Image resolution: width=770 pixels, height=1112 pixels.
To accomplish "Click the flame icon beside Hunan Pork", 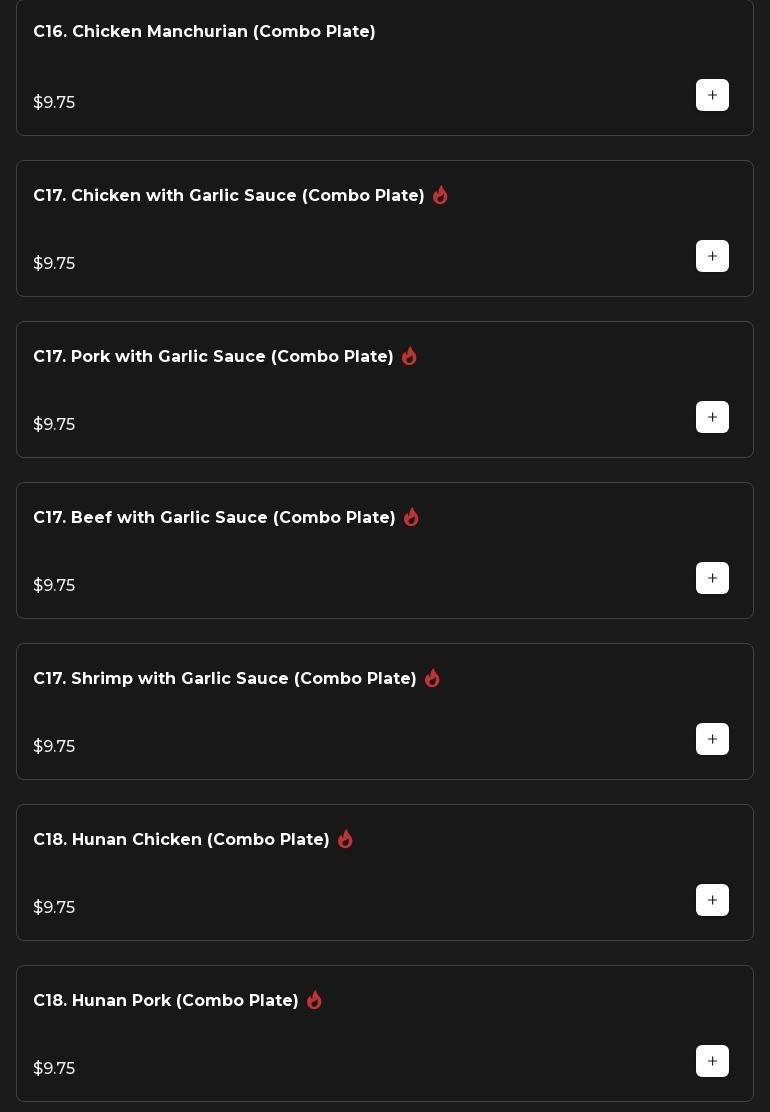I will click(314, 1000).
